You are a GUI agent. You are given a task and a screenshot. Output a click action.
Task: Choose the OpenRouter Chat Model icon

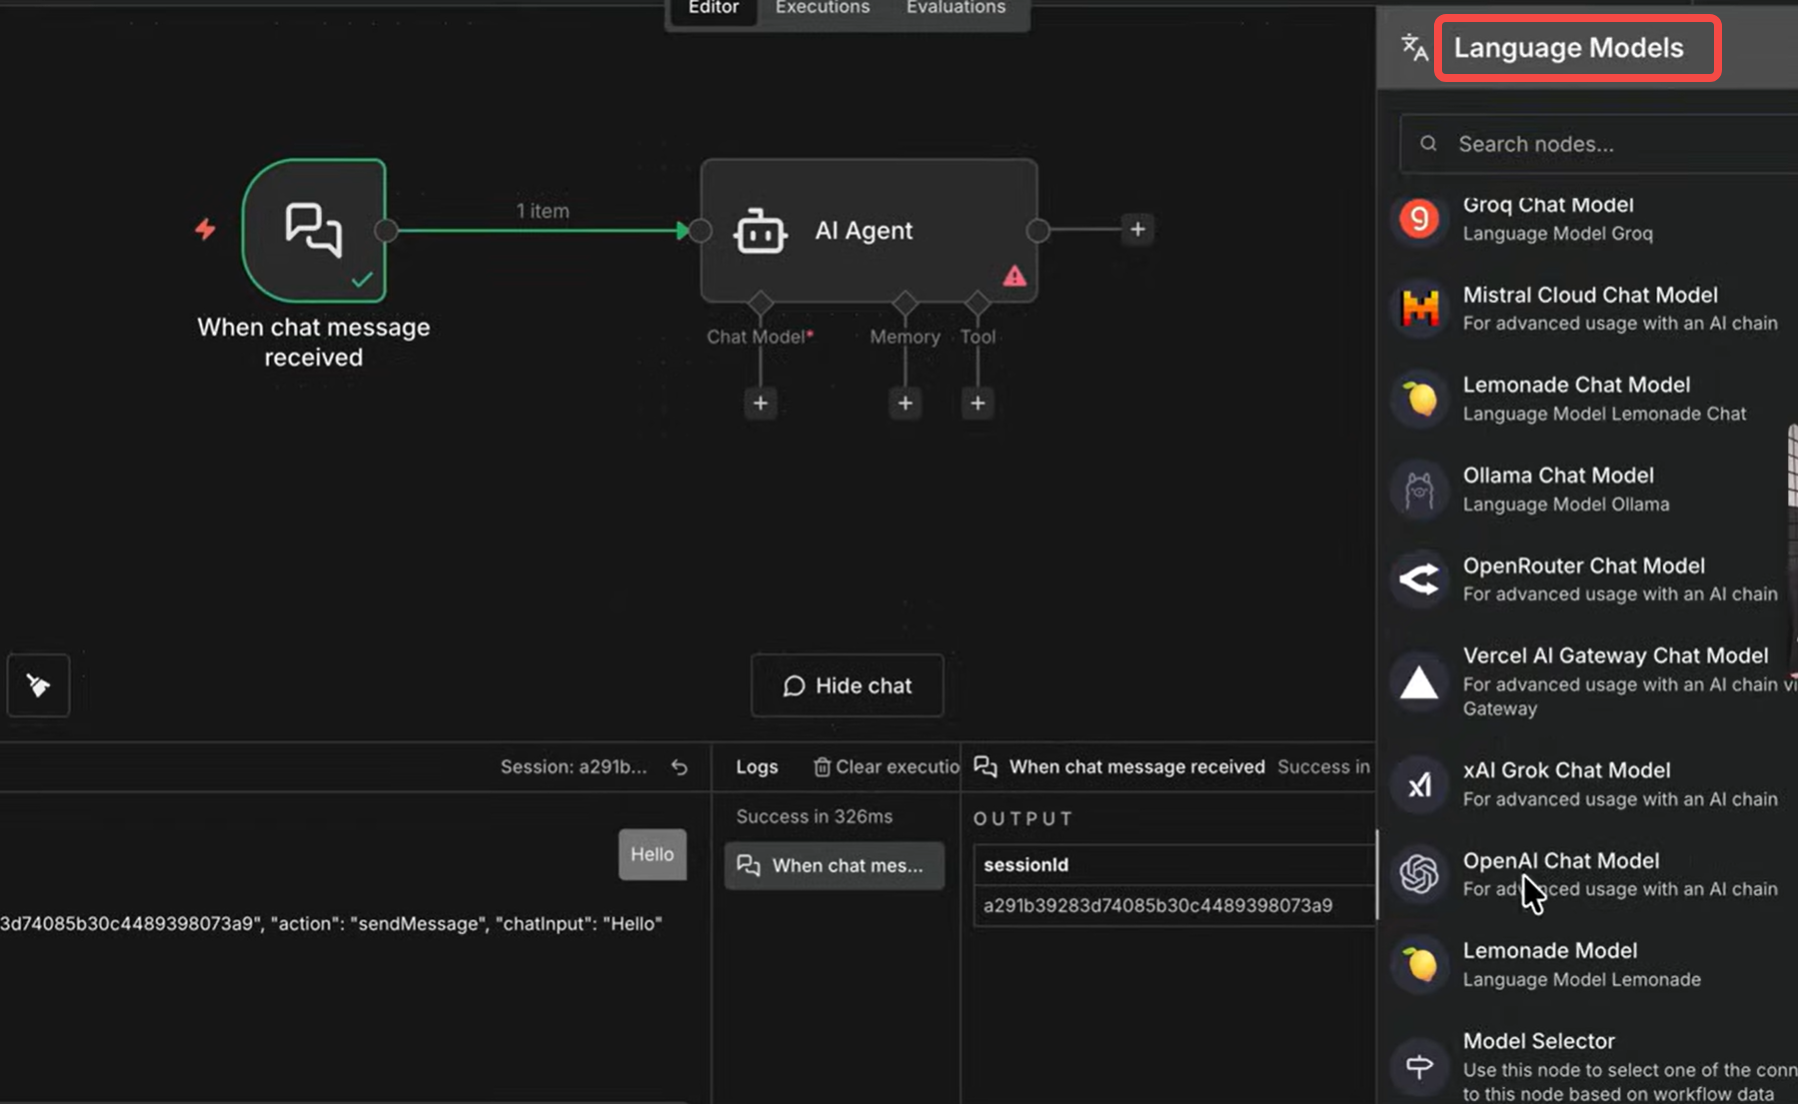(1419, 579)
